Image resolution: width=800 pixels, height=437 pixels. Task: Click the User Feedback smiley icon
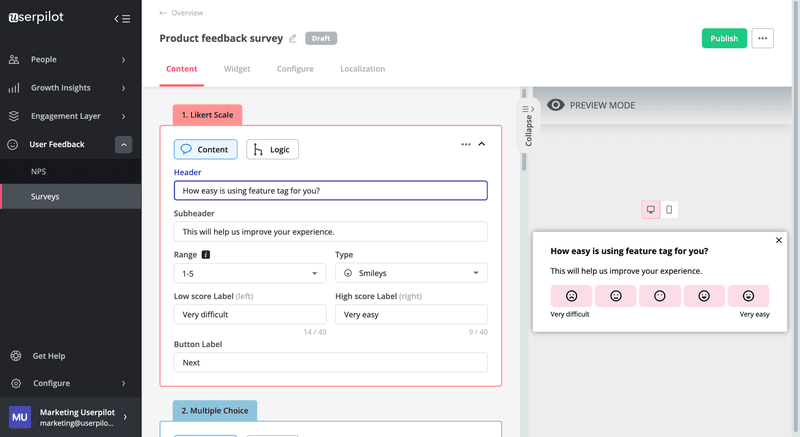[13, 145]
